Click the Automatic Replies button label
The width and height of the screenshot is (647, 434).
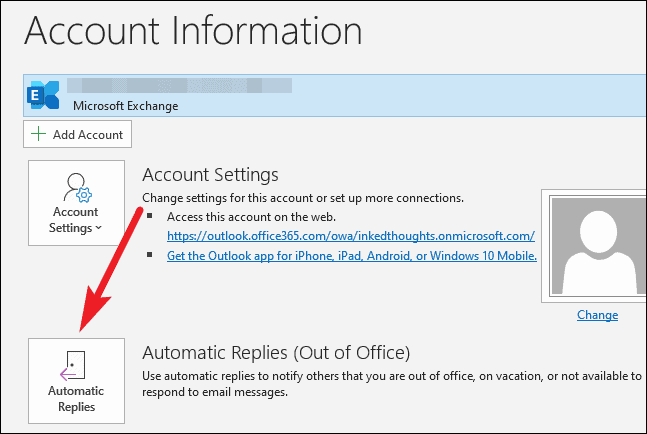pos(76,399)
